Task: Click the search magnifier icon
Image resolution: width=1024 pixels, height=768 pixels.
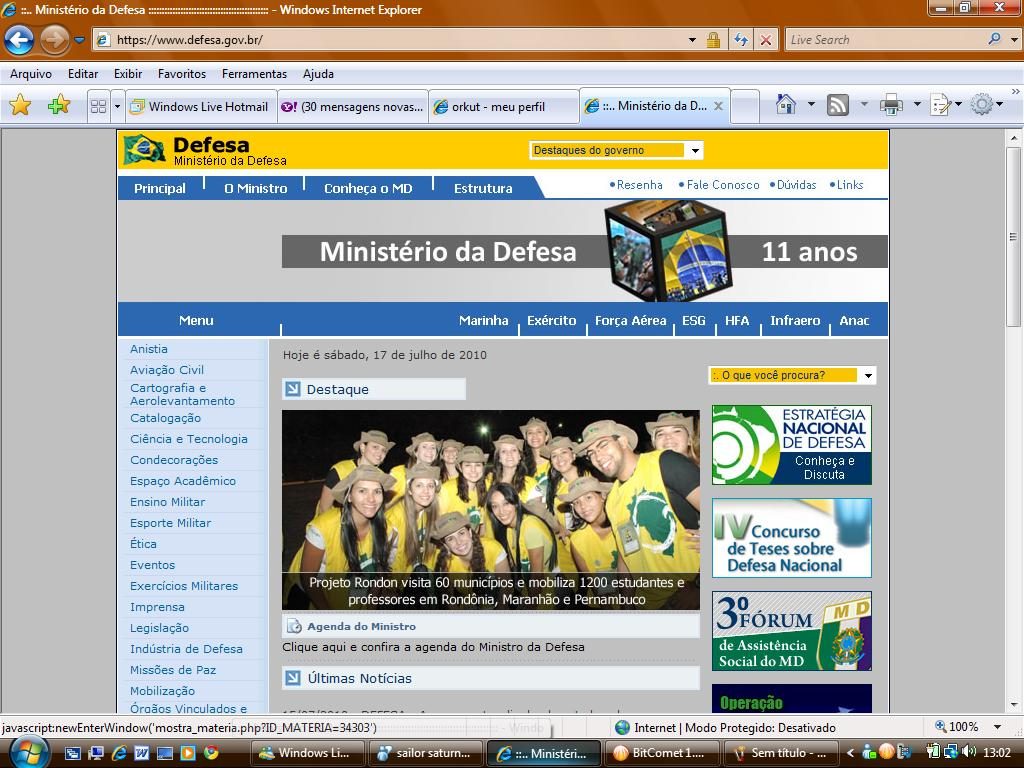Action: pos(994,39)
